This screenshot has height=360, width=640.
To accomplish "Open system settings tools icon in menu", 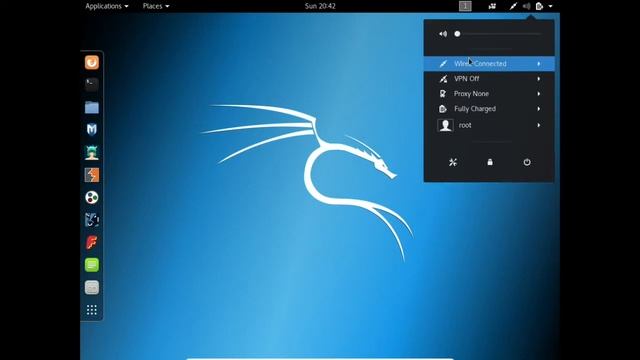I will (453, 162).
